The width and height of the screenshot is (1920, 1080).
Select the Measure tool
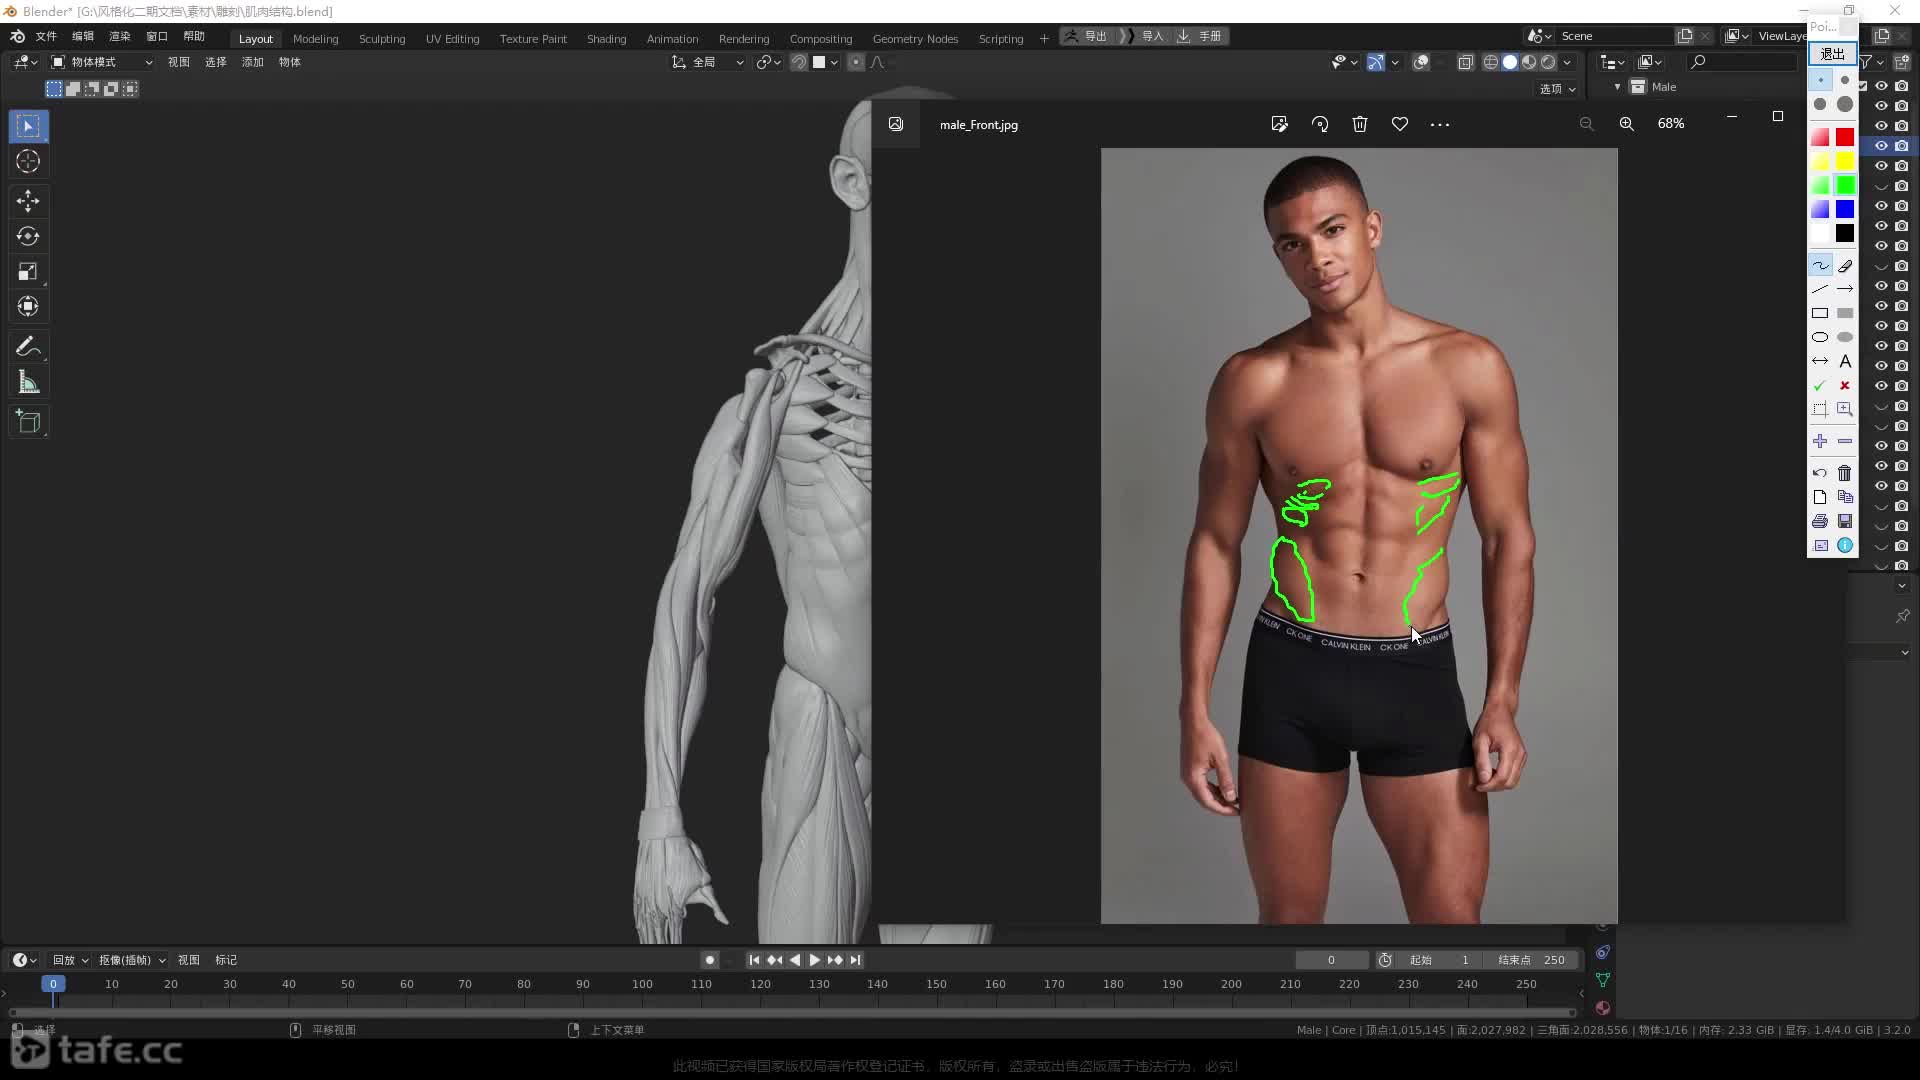[x=28, y=382]
